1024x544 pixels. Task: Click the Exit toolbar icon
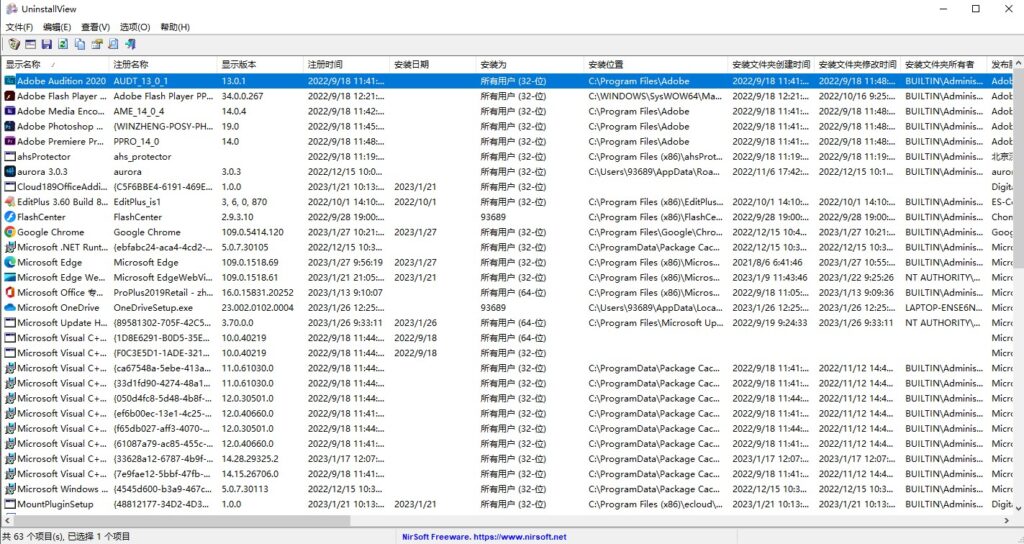(130, 44)
